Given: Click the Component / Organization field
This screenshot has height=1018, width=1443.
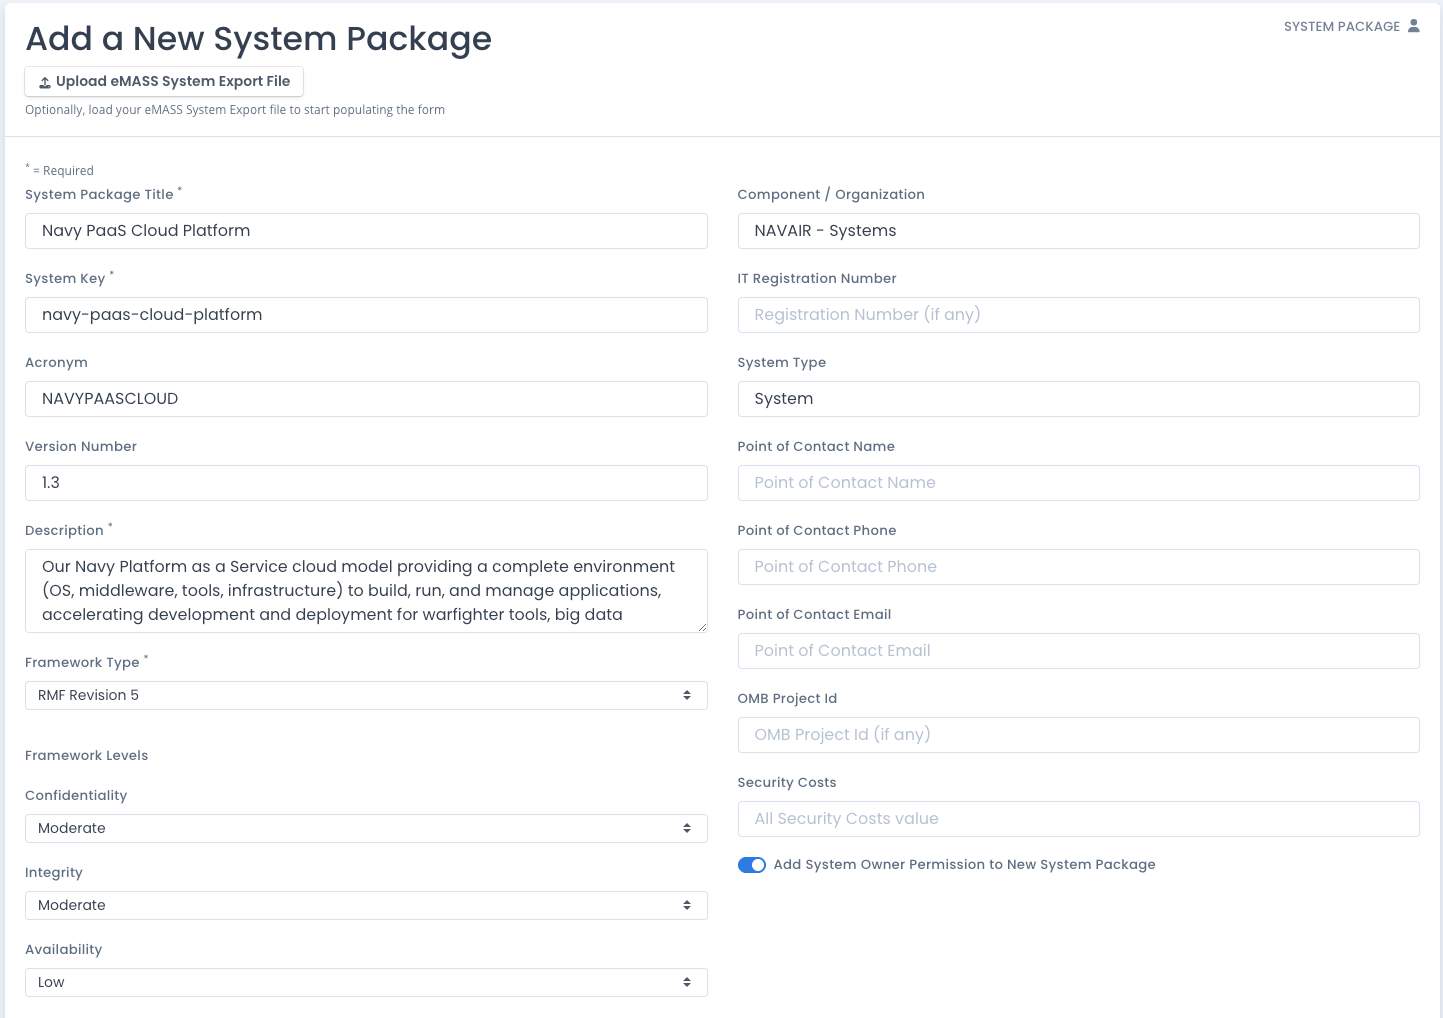Looking at the screenshot, I should click(x=1078, y=231).
